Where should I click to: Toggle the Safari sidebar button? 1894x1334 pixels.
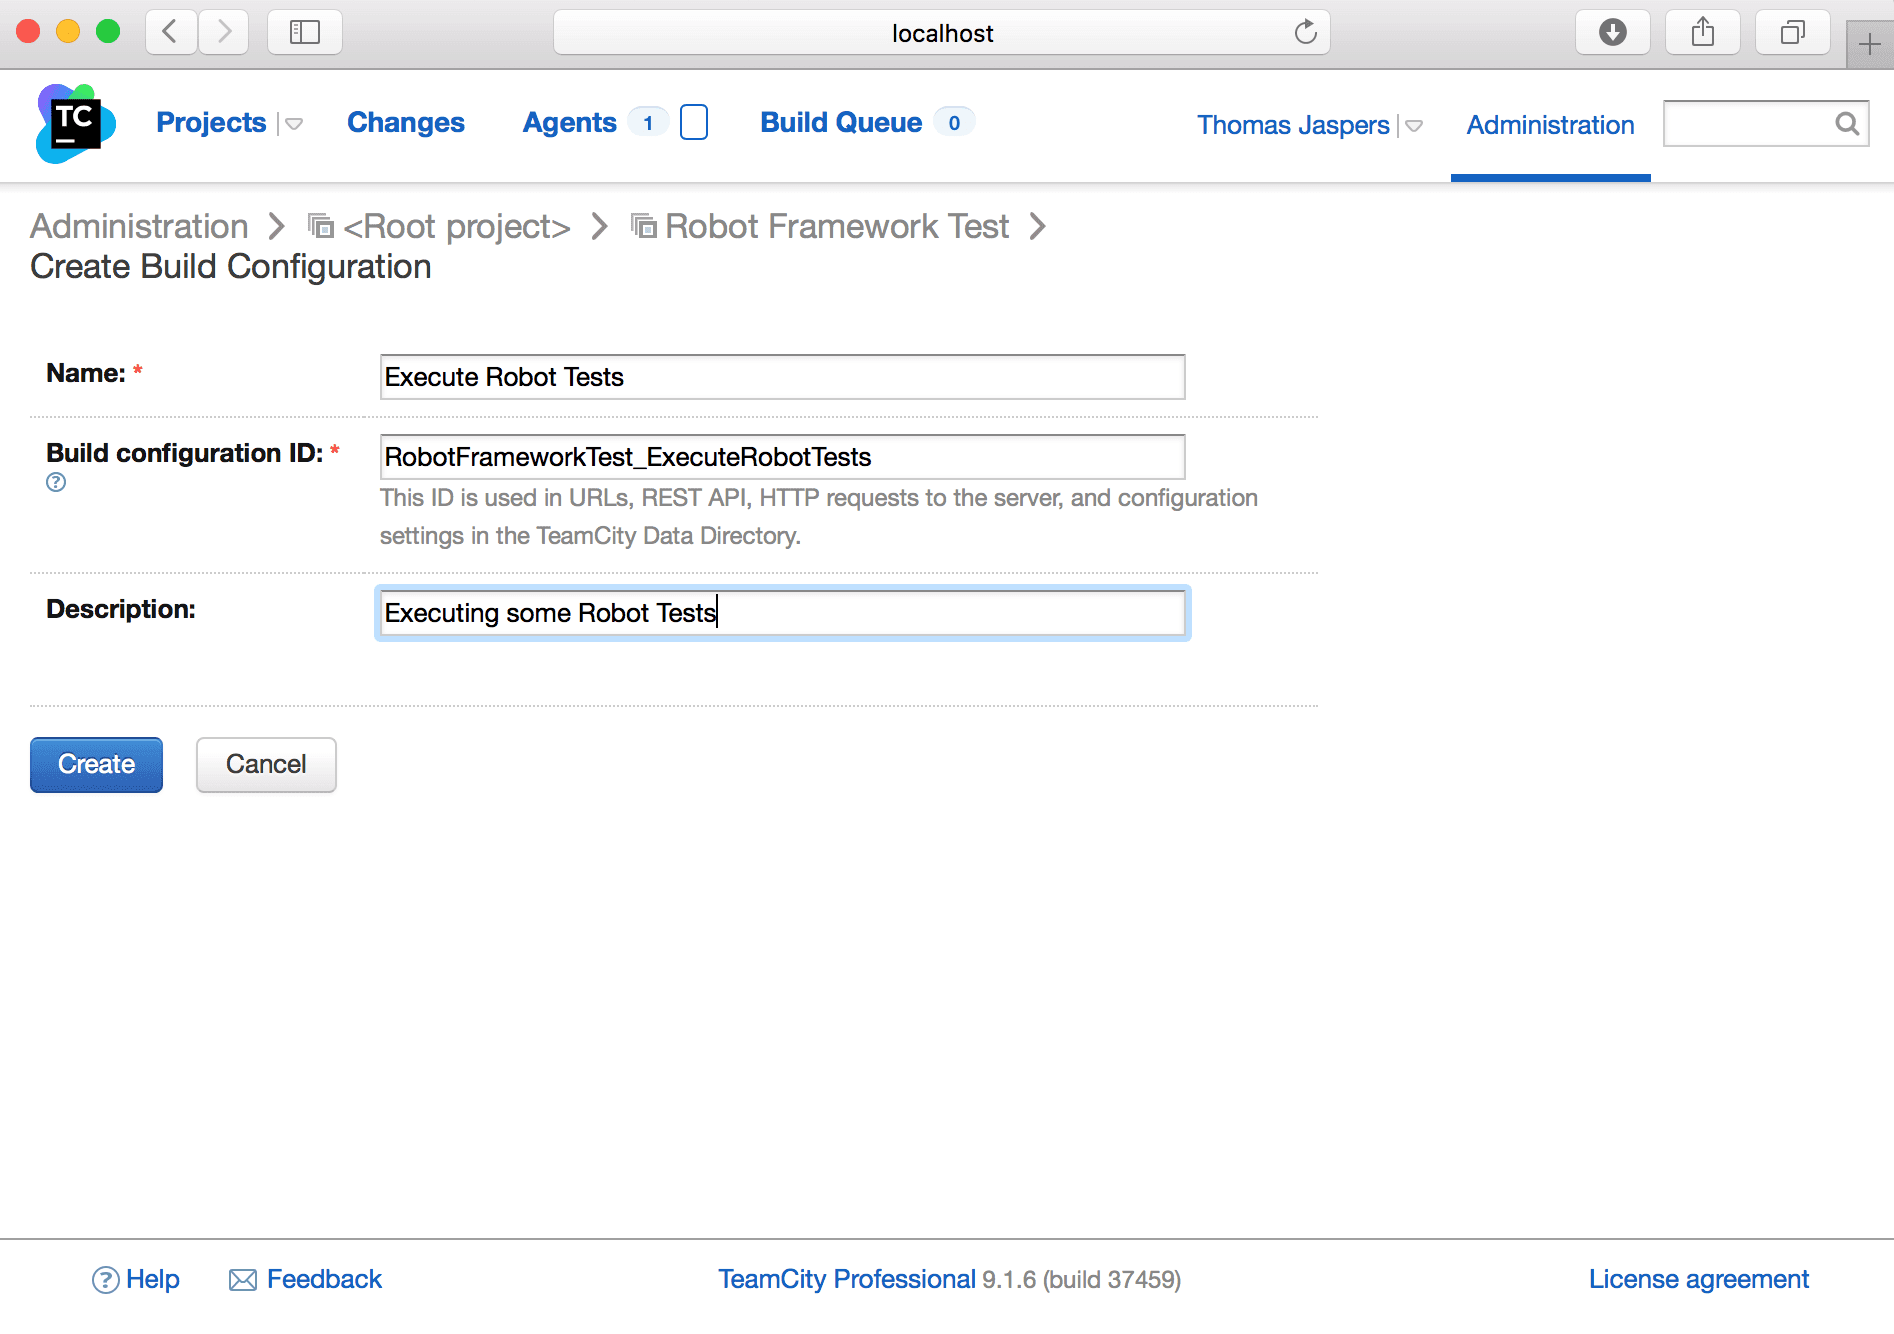click(304, 33)
